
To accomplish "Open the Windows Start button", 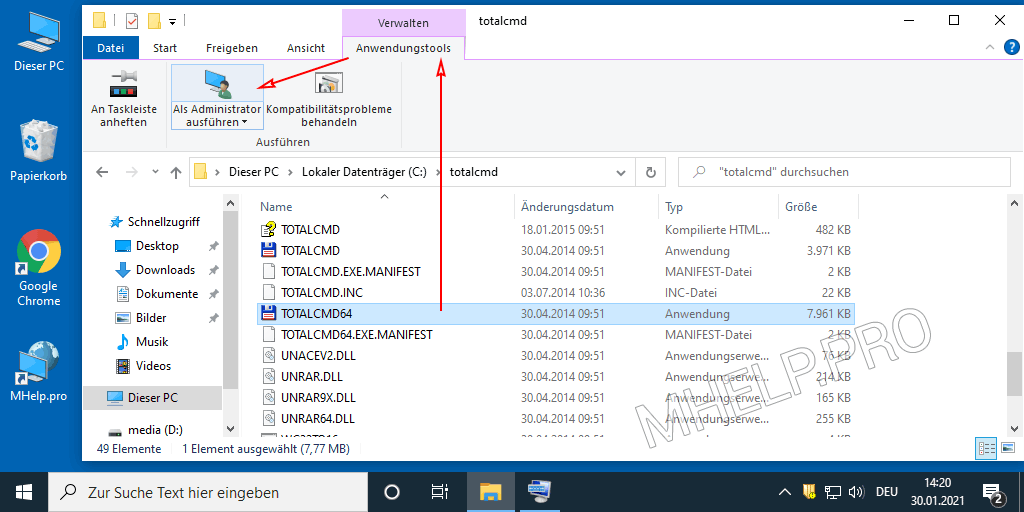I will click(x=24, y=492).
